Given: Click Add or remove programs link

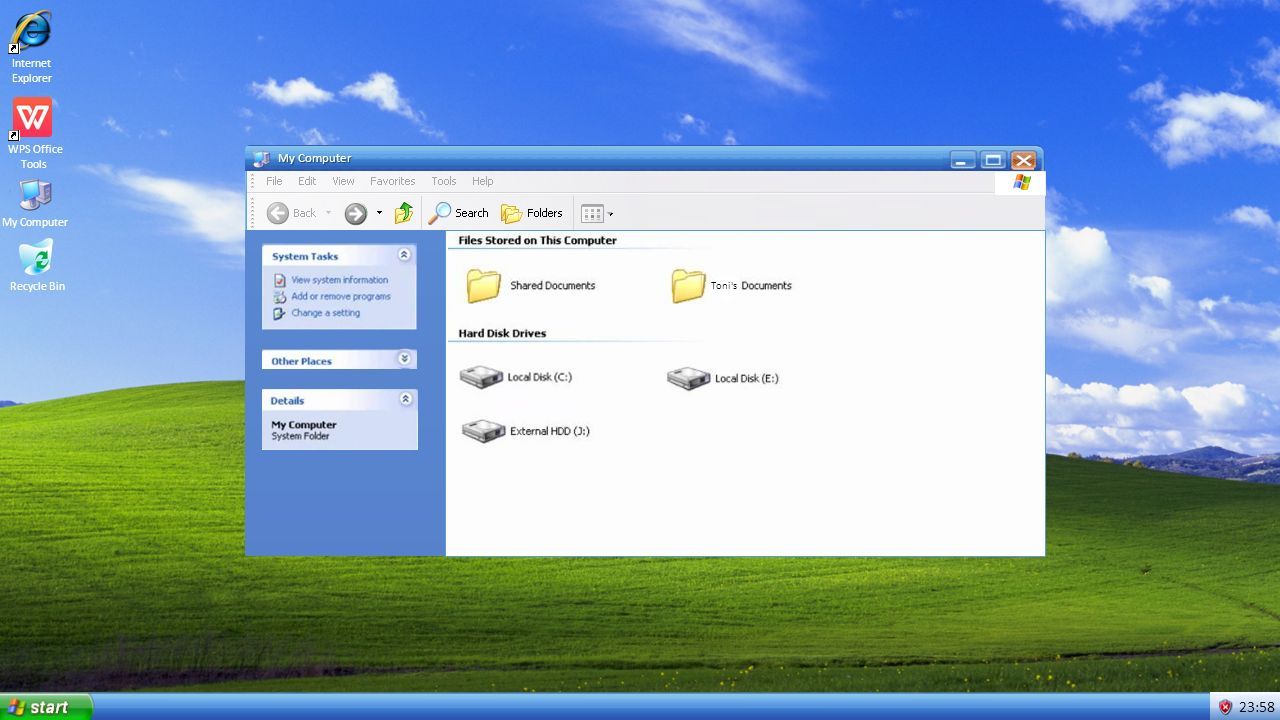Looking at the screenshot, I should pyautogui.click(x=341, y=297).
